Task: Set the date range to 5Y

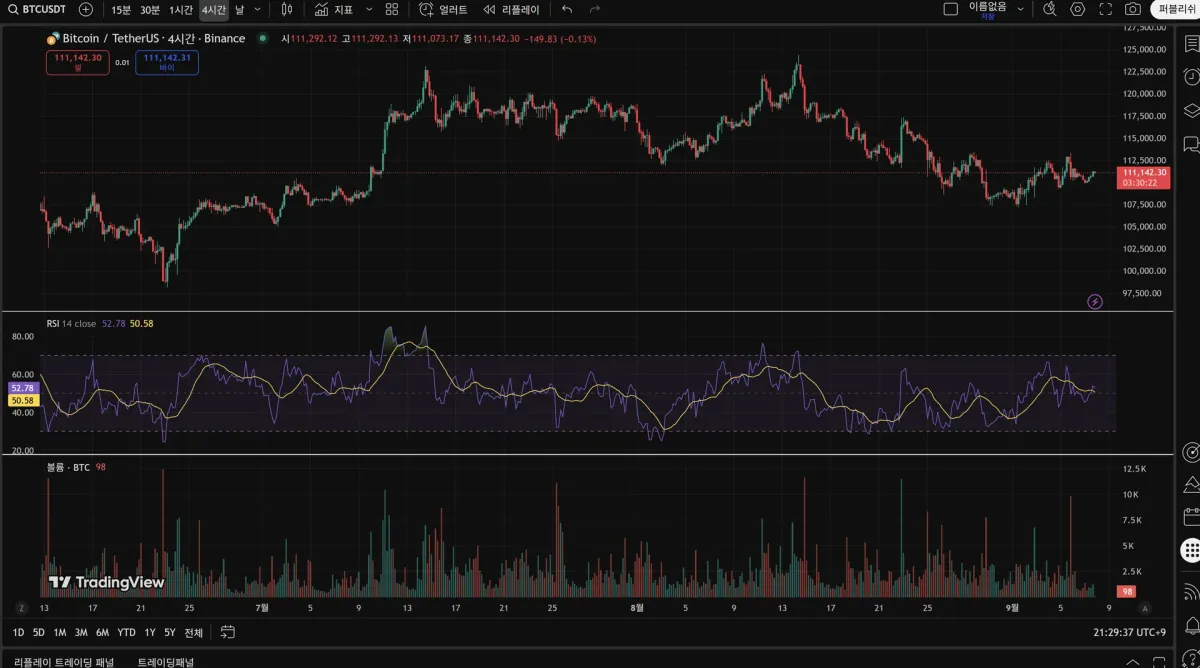Action: coord(170,632)
